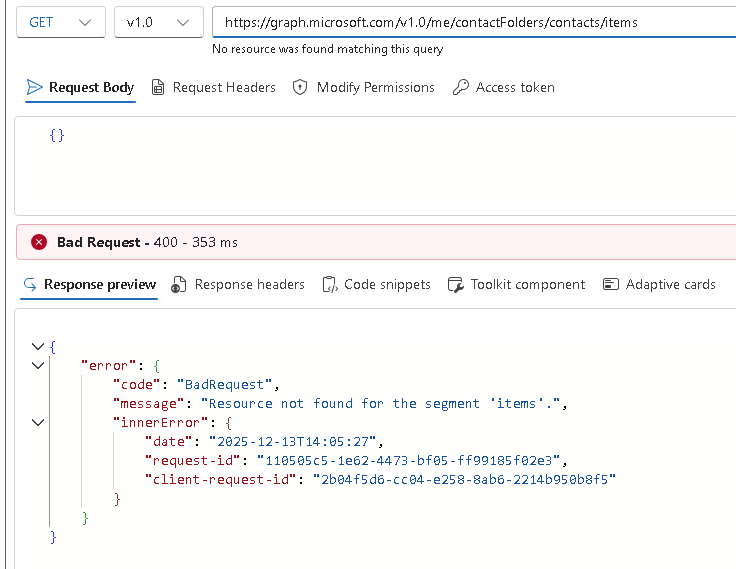Click the "innerError" key

[161, 423]
